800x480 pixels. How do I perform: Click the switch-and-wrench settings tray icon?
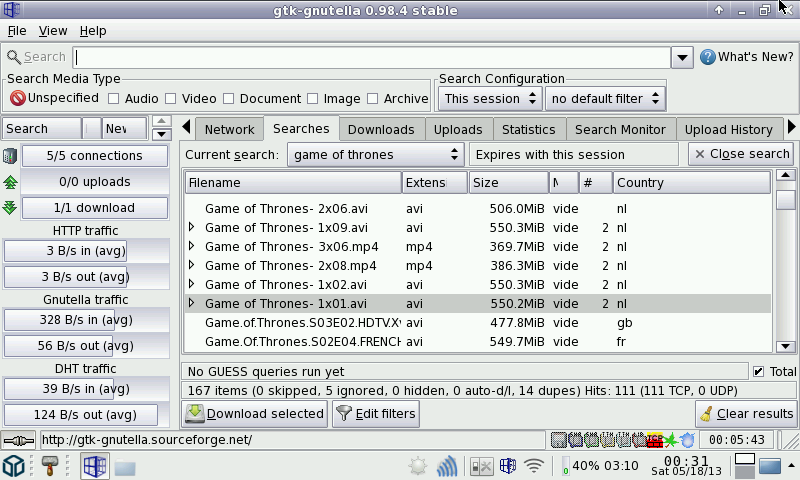pos(481,466)
